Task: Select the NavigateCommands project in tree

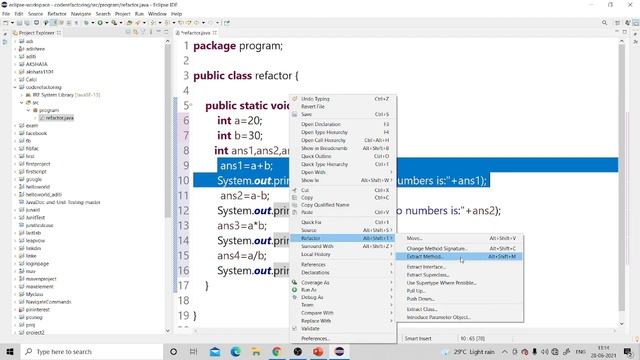Action: 48,302
